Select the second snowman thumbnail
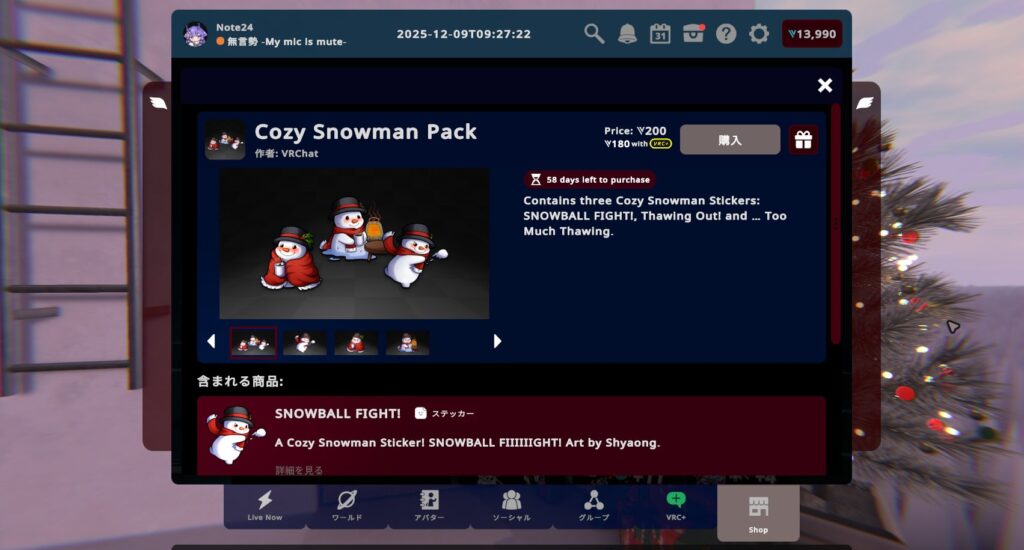 click(304, 342)
